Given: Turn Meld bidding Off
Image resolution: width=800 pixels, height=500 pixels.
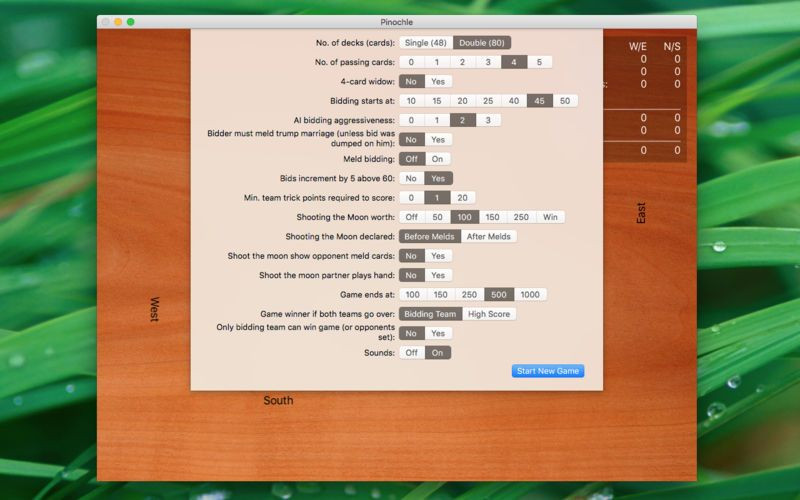Looking at the screenshot, I should point(411,159).
